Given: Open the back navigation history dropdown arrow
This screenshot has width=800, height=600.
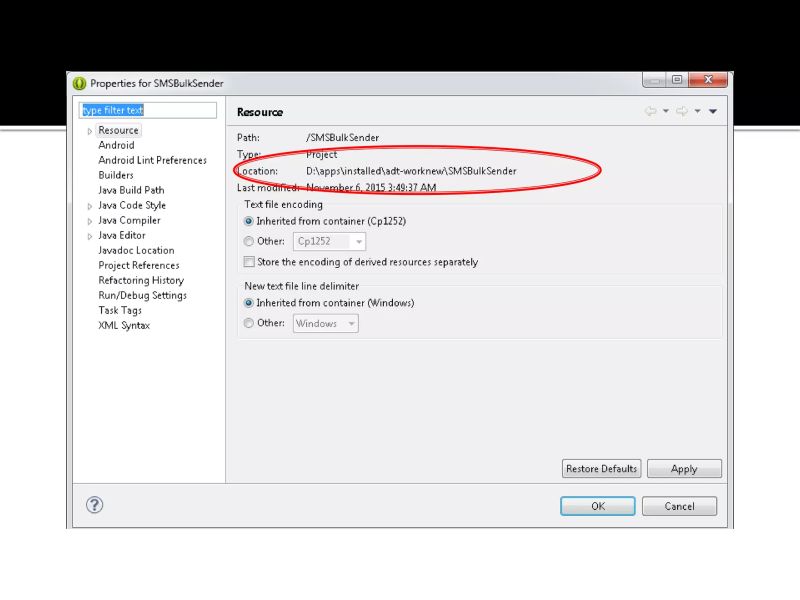Looking at the screenshot, I should pos(666,112).
